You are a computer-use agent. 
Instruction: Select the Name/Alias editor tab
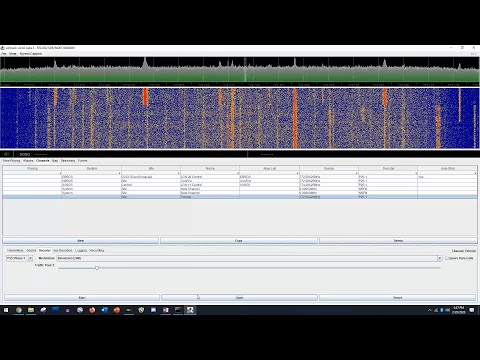(x=15, y=250)
